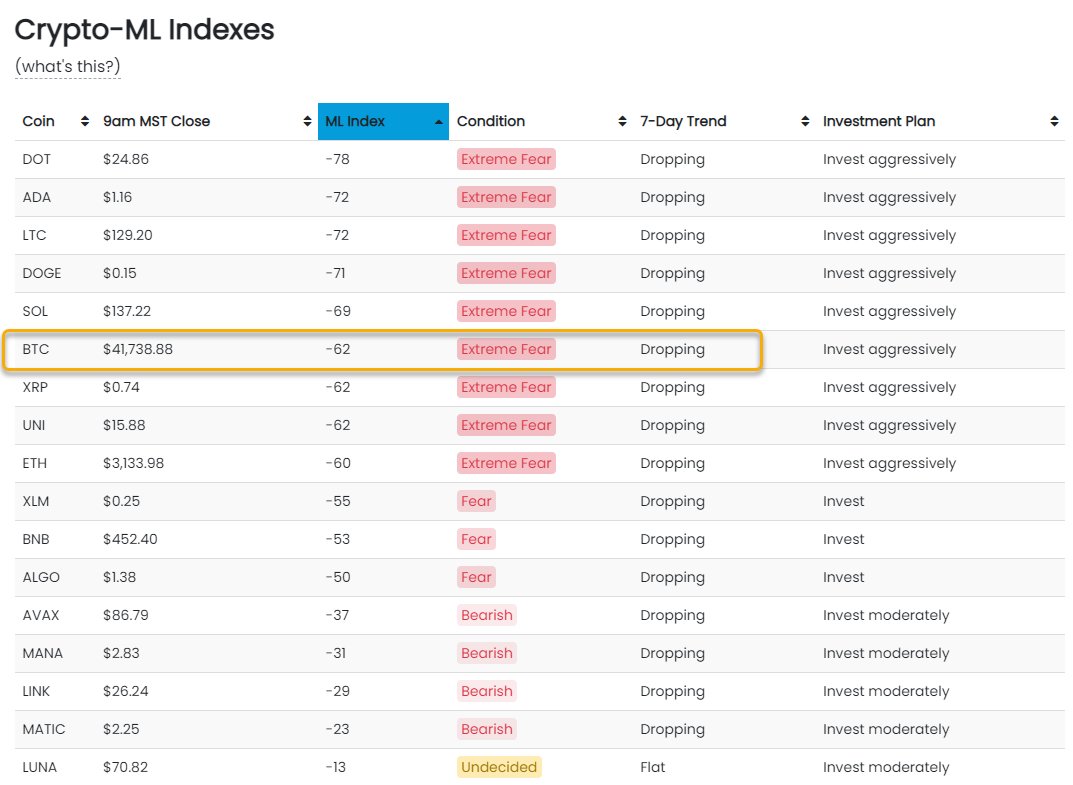This screenshot has width=1073, height=785.
Task: Select the DOGE coin cell
Action: 42,273
